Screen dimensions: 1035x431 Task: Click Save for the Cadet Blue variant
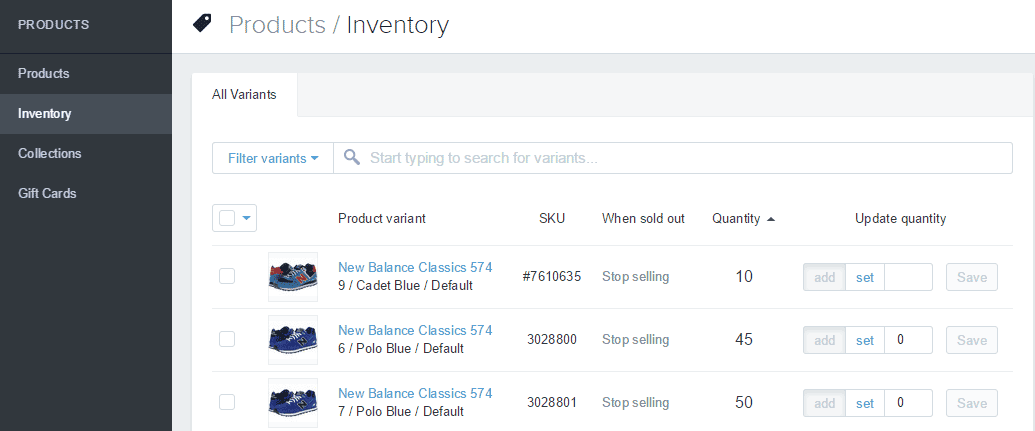click(x=972, y=277)
